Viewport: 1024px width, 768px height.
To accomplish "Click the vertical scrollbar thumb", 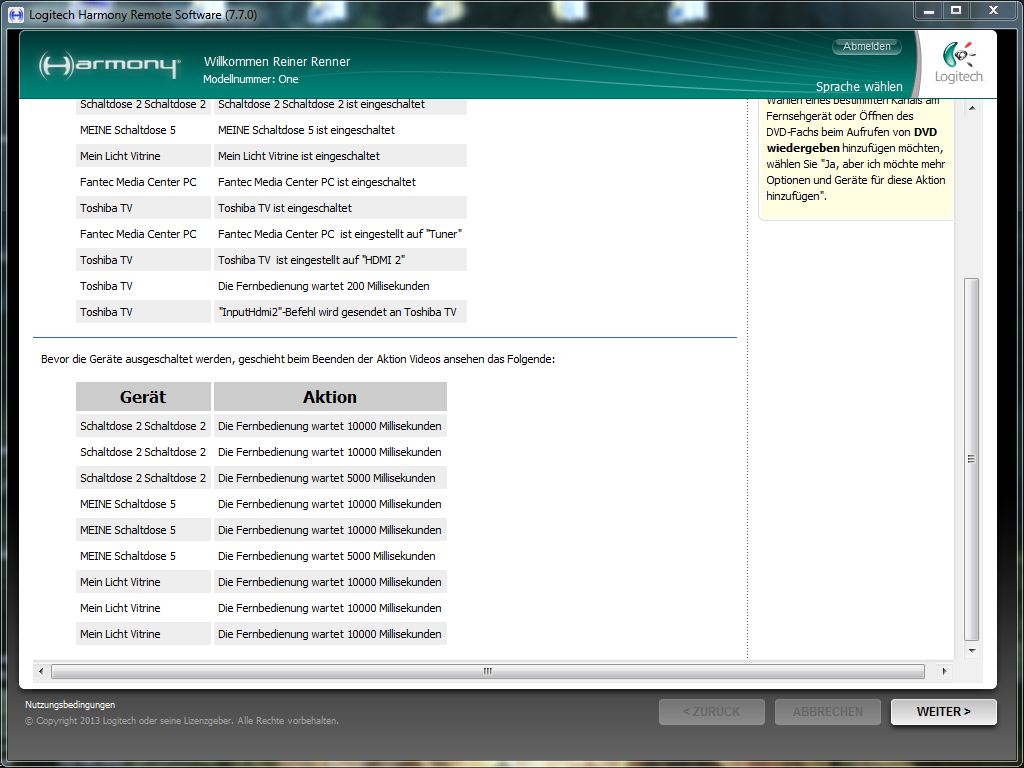I will 971,460.
